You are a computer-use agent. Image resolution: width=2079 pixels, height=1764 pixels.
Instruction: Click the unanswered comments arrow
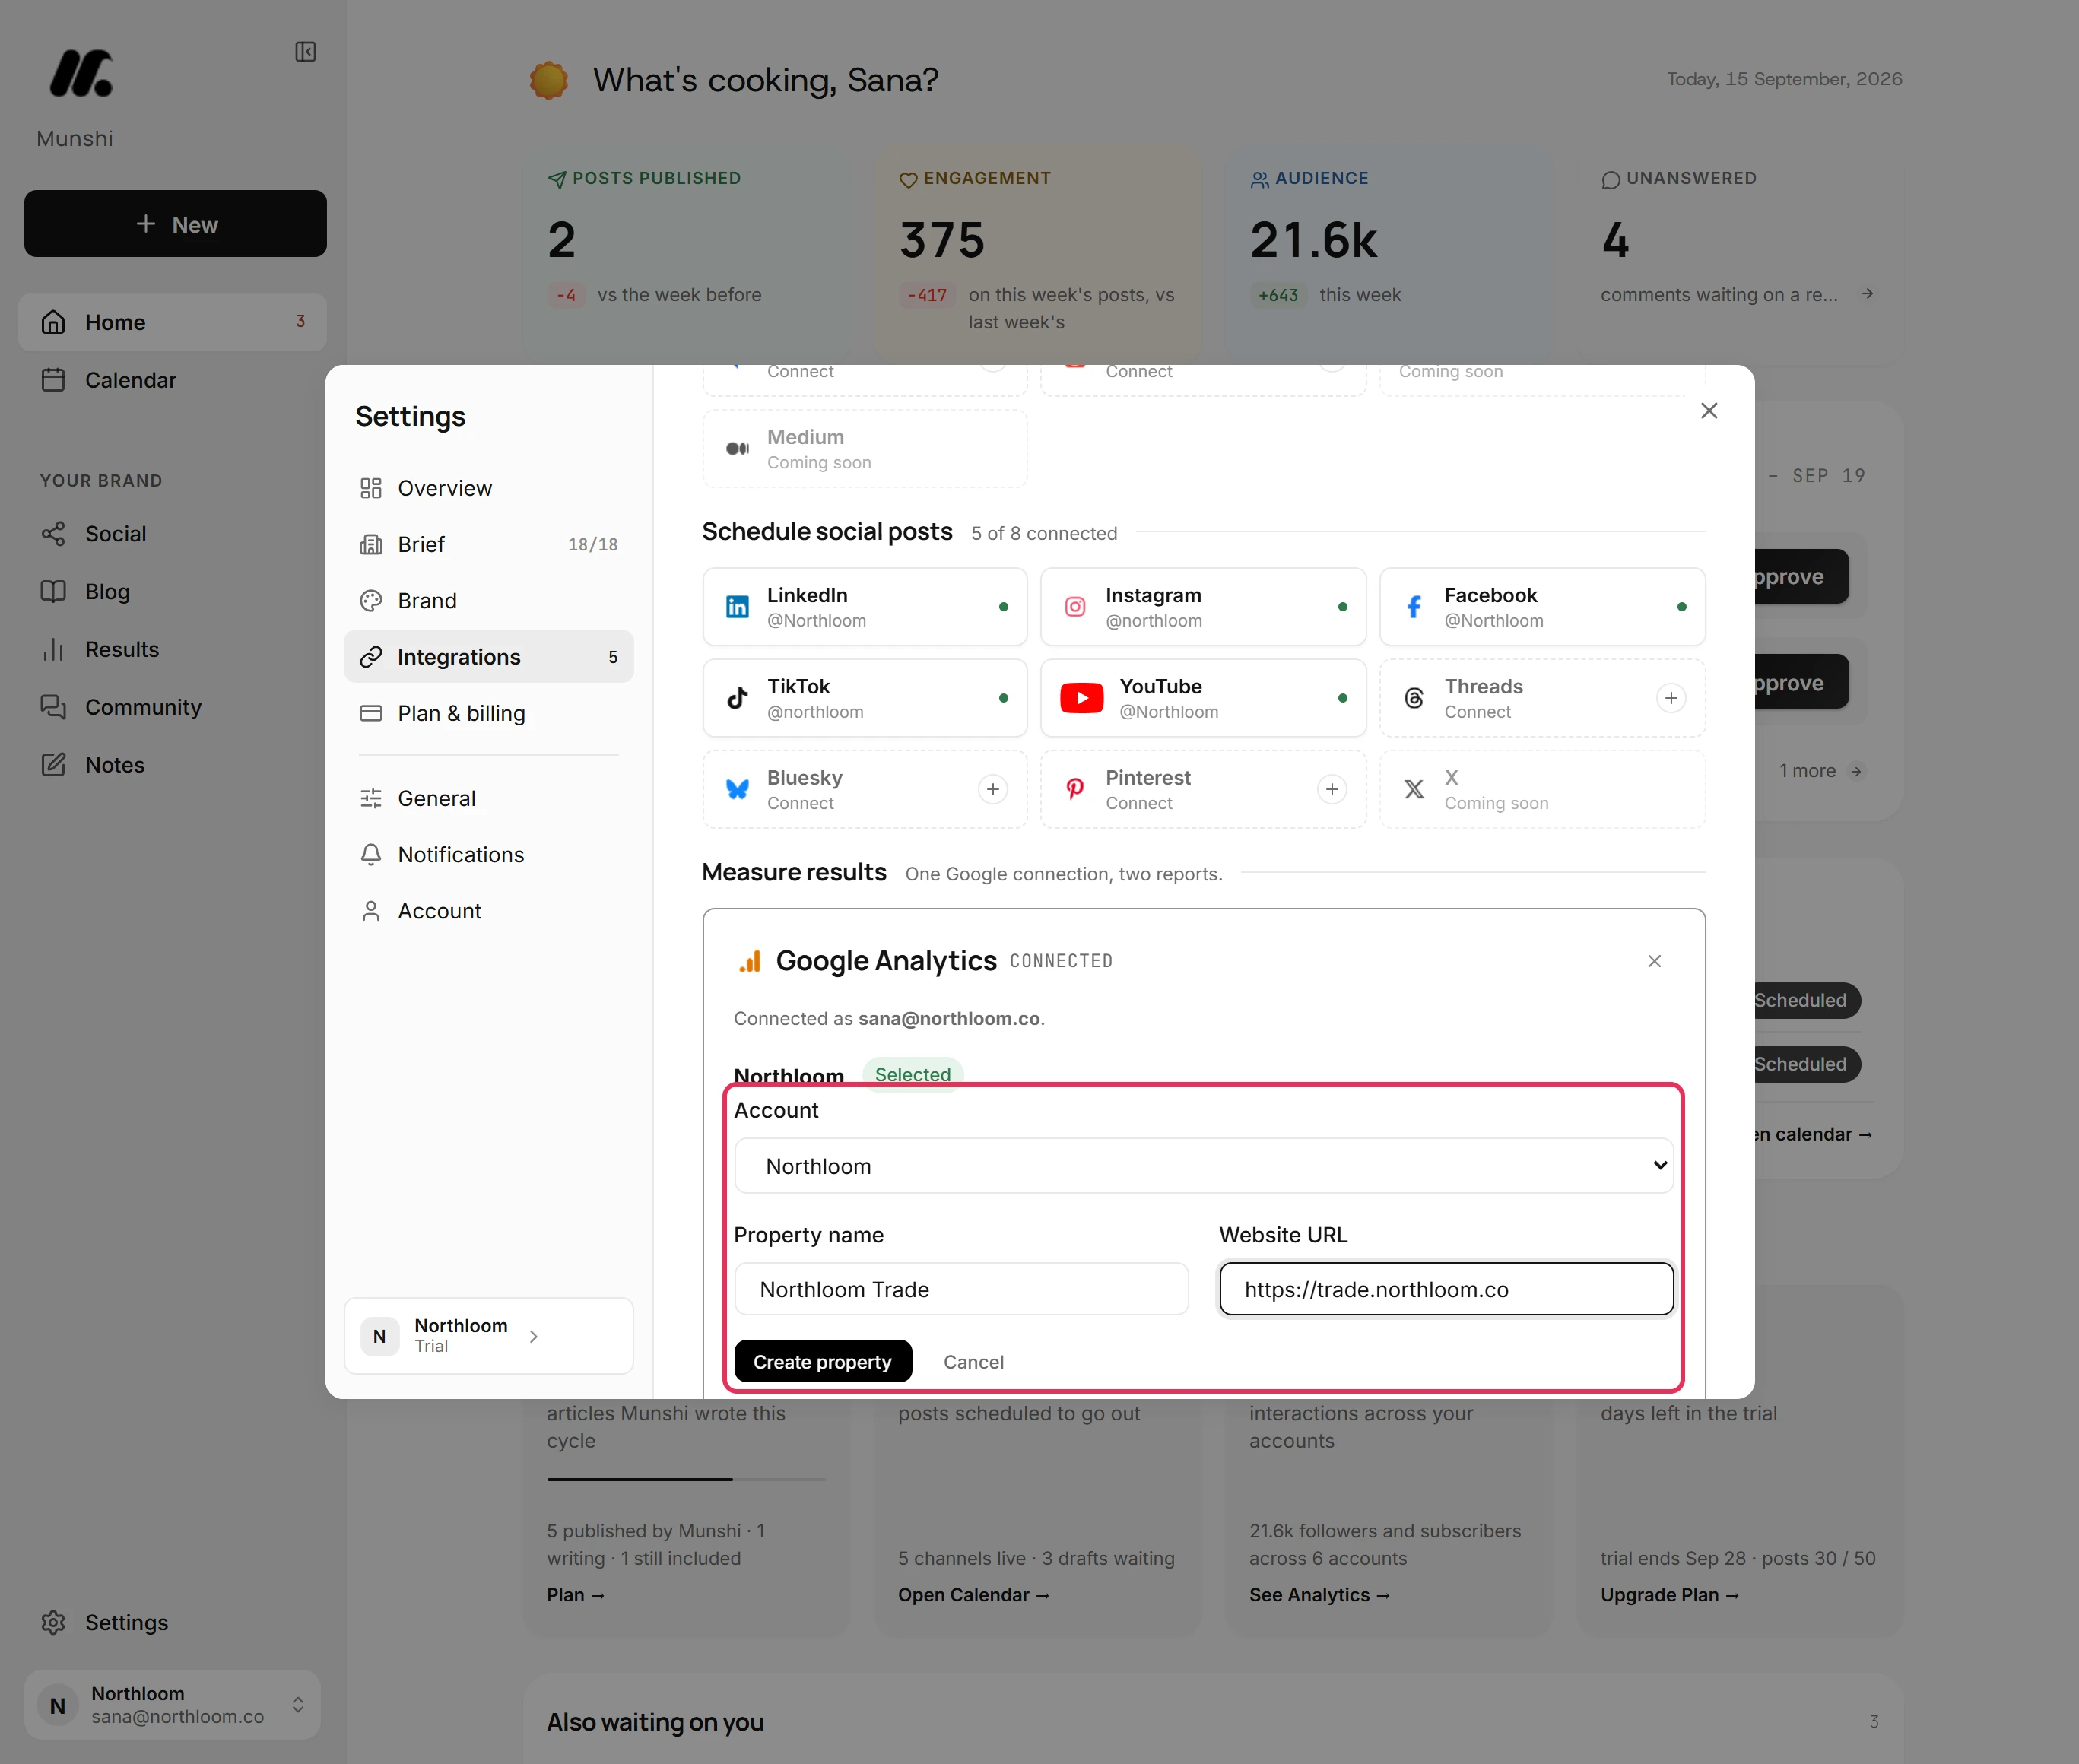[x=1866, y=294]
